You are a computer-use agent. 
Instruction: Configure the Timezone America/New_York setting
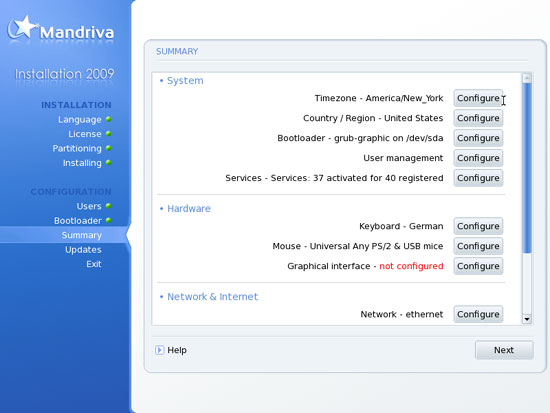[478, 98]
